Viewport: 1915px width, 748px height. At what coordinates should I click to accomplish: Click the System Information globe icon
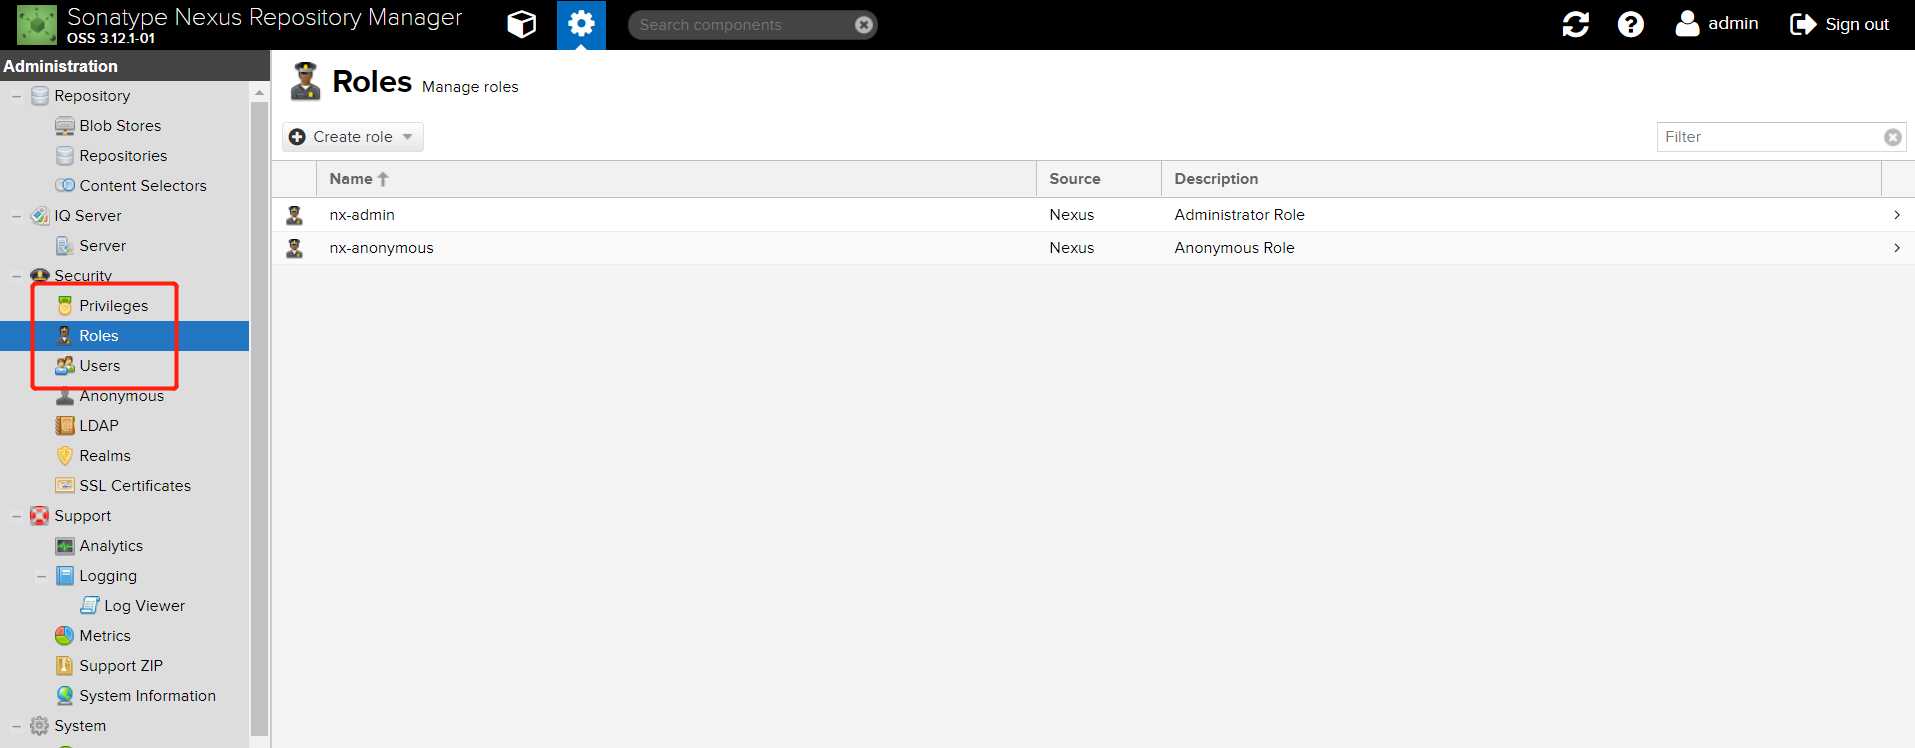point(65,696)
